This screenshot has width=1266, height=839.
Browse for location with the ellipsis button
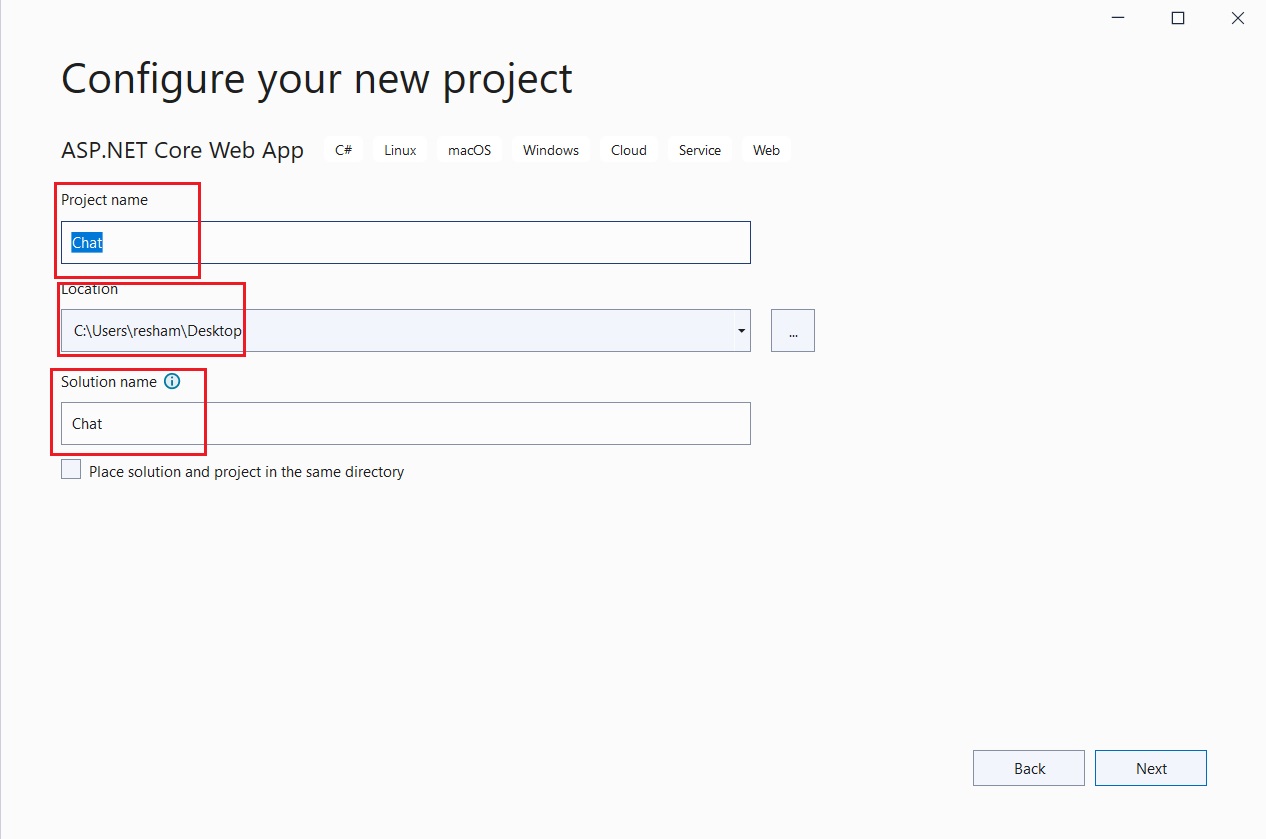click(793, 330)
